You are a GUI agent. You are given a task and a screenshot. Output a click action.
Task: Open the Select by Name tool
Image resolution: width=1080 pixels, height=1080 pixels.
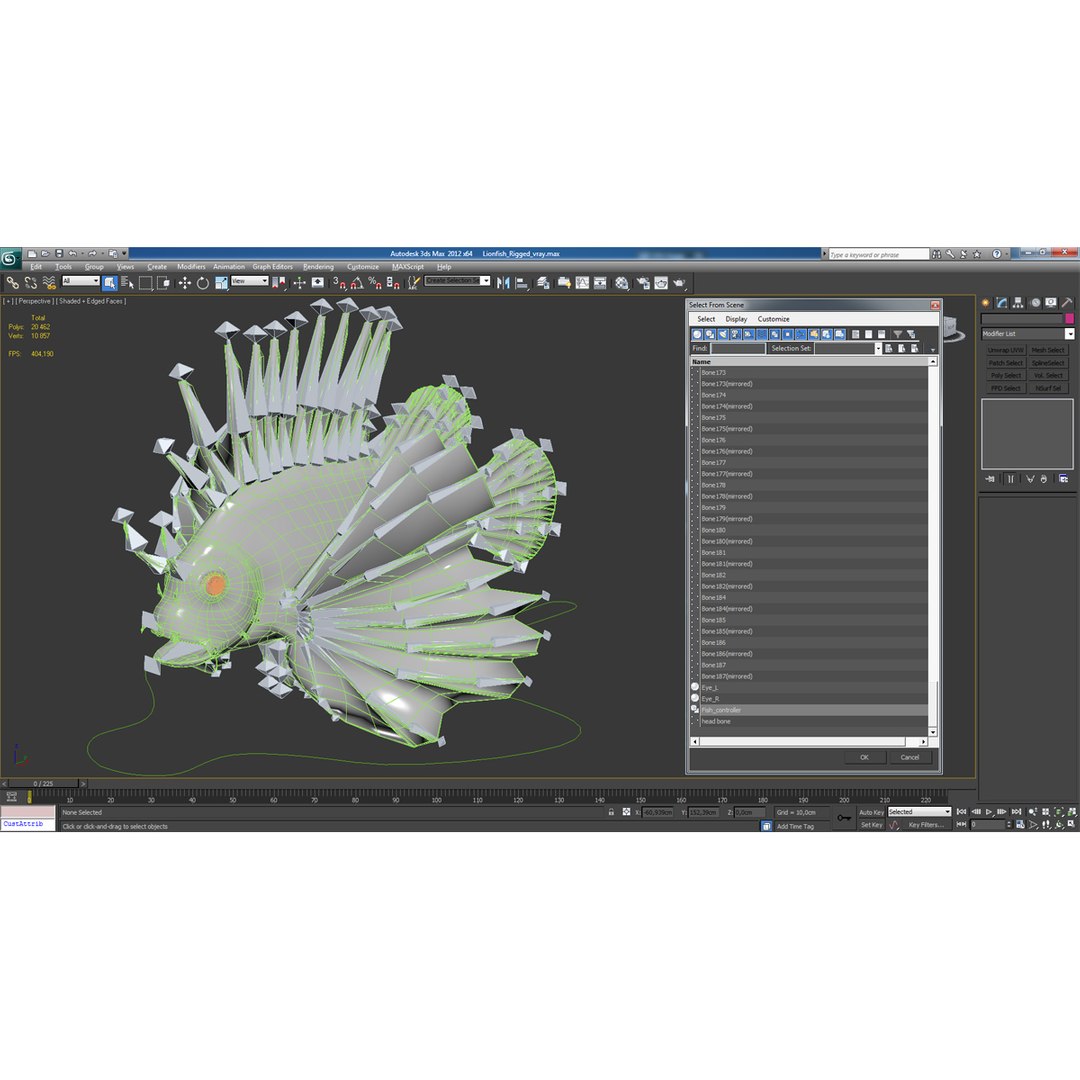click(x=127, y=282)
